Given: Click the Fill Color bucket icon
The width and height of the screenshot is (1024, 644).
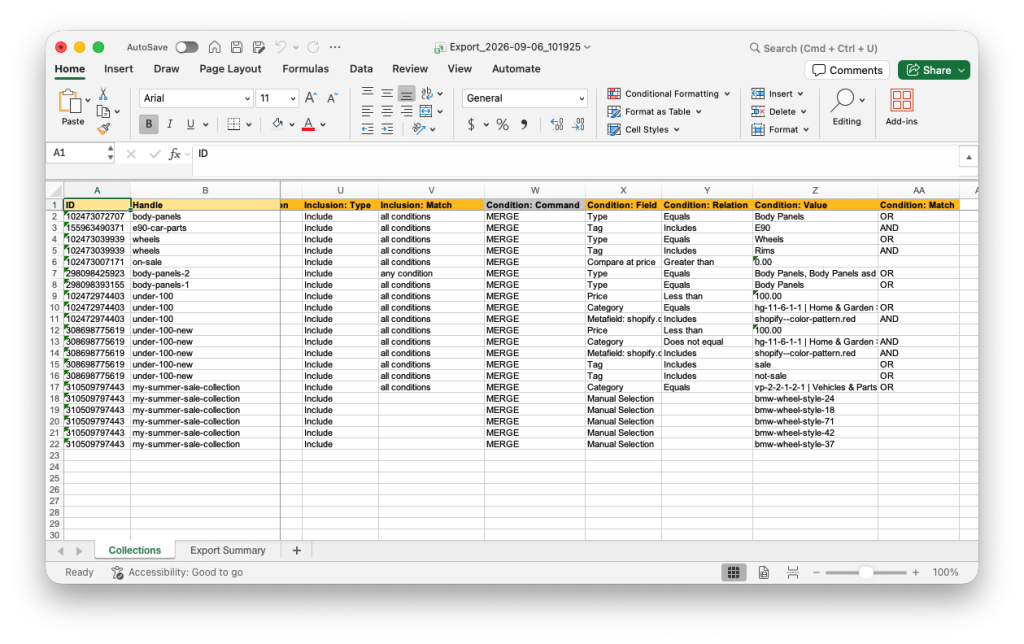Looking at the screenshot, I should tap(278, 124).
